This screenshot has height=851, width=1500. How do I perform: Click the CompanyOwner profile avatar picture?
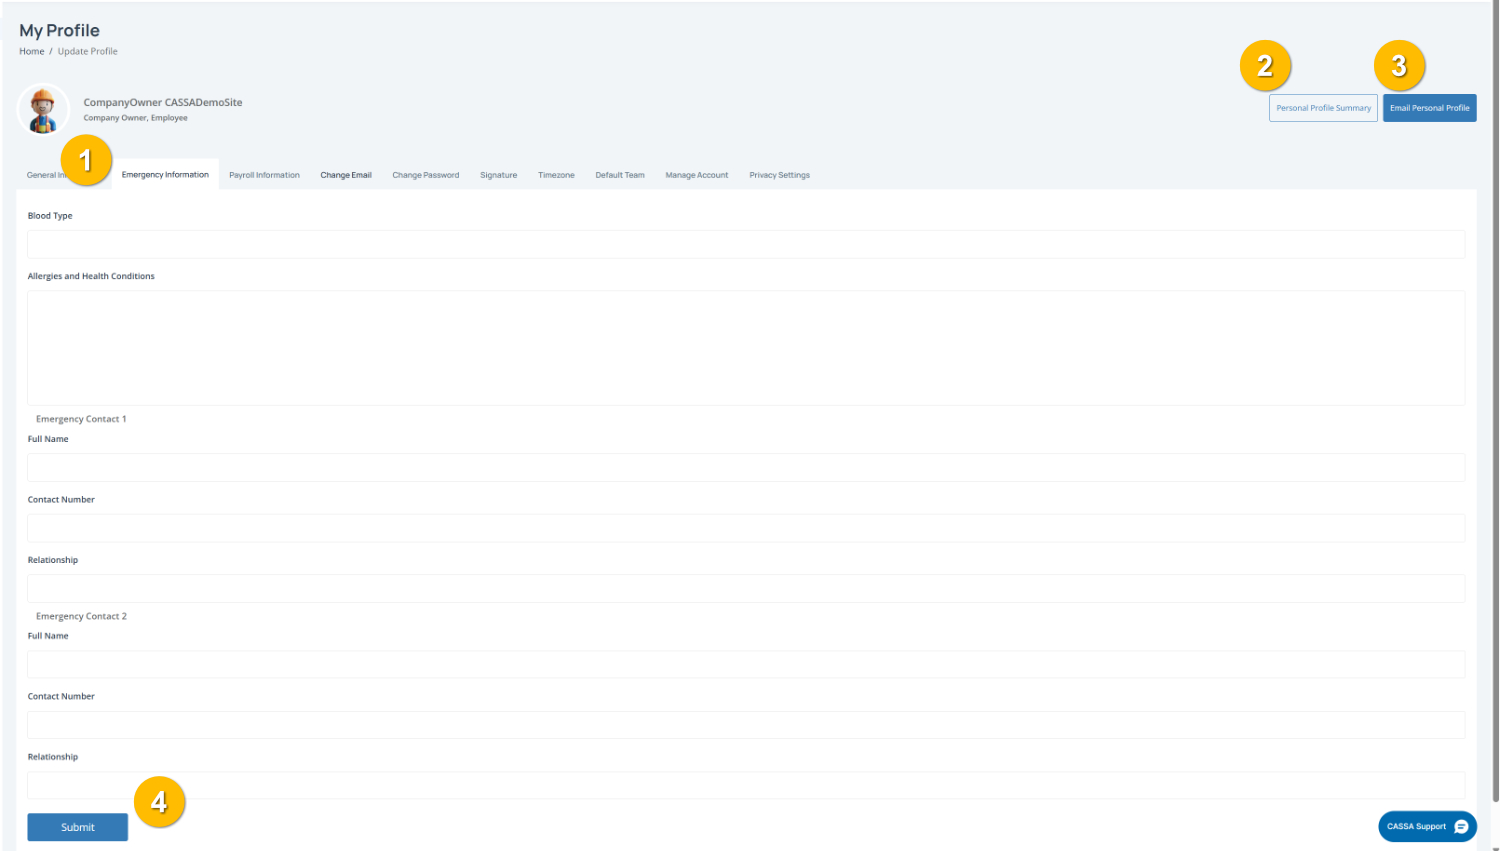(x=43, y=109)
